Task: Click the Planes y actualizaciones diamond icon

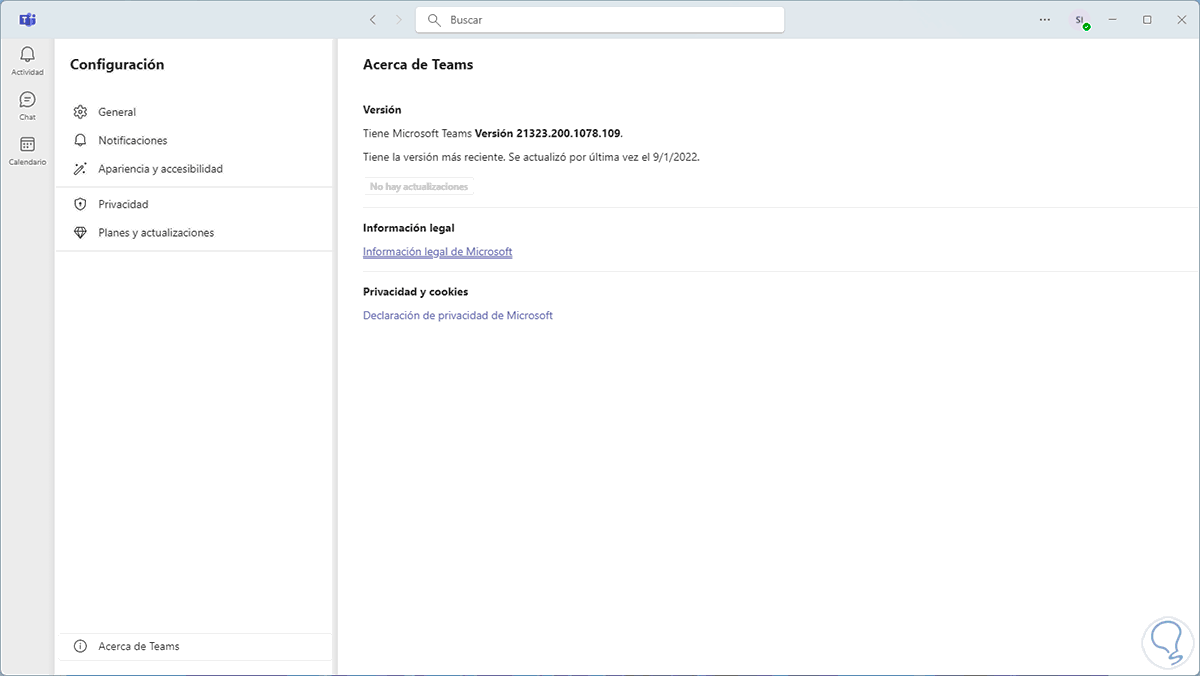Action: click(x=81, y=232)
